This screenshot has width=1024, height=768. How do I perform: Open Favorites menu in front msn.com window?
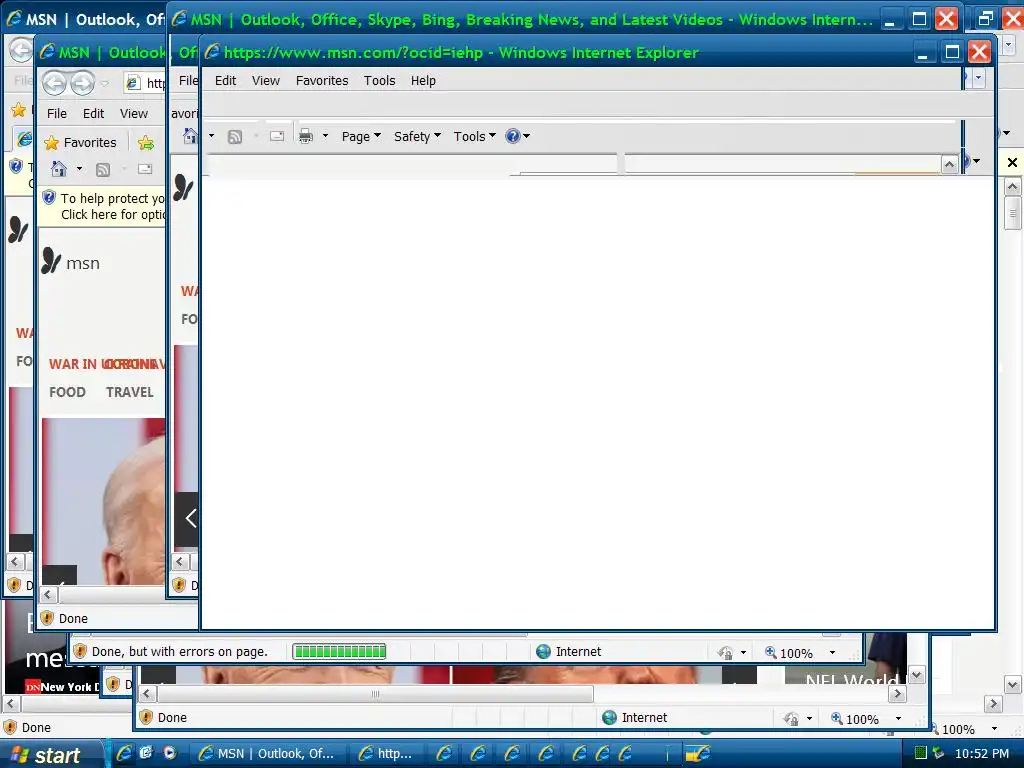click(322, 80)
